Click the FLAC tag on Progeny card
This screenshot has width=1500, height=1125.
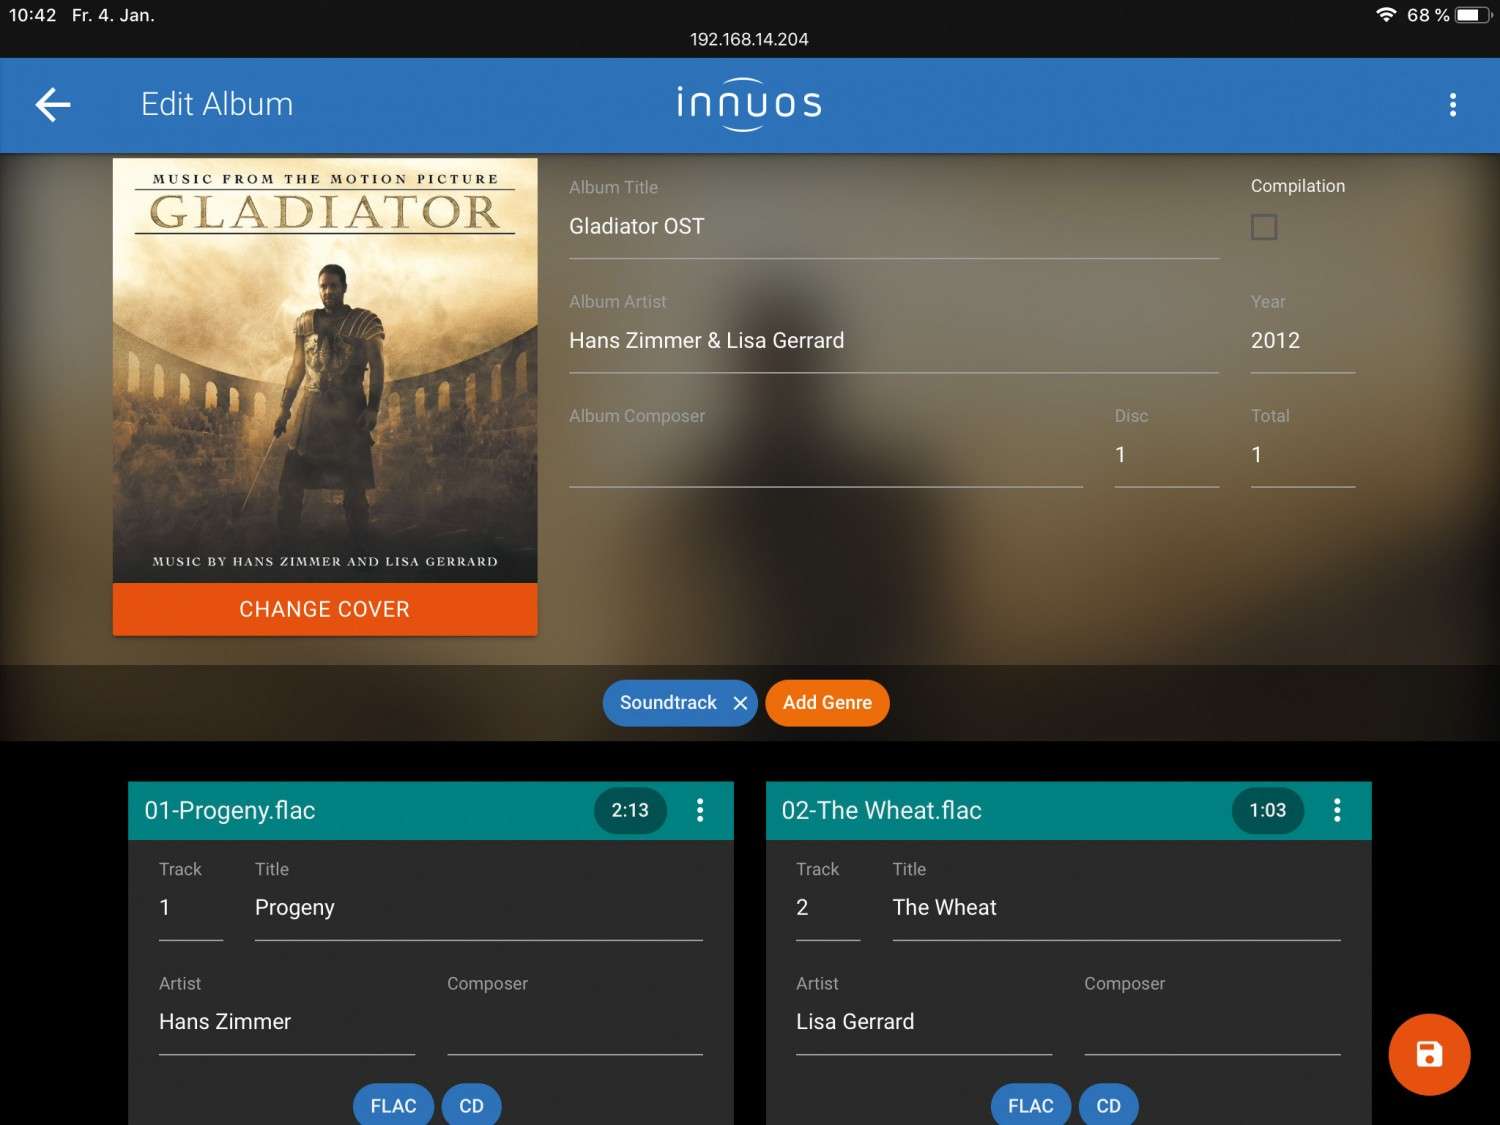[x=393, y=1105]
